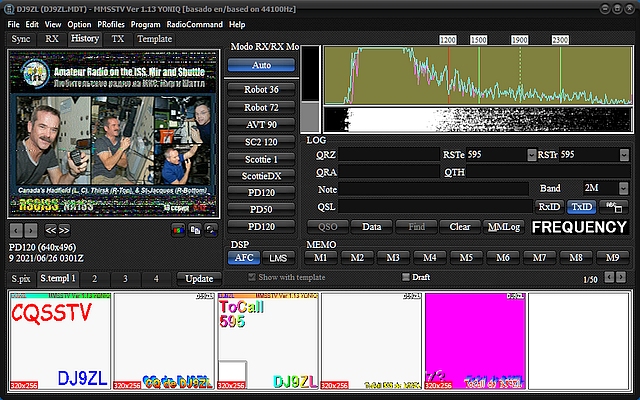The image size is (640, 400).
Task: Select the S.pix tab
Action: tap(21, 279)
